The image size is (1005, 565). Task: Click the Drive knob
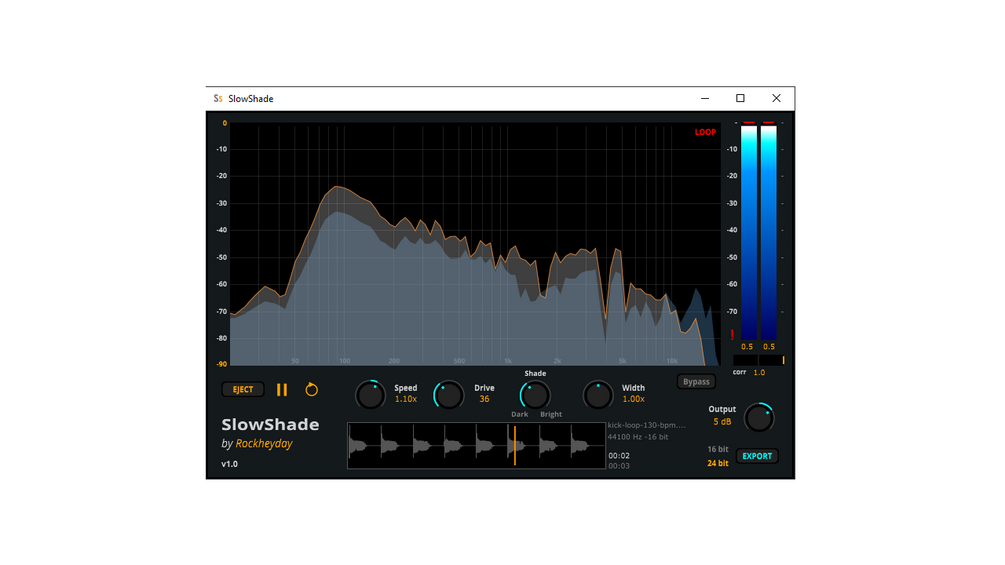pyautogui.click(x=448, y=395)
